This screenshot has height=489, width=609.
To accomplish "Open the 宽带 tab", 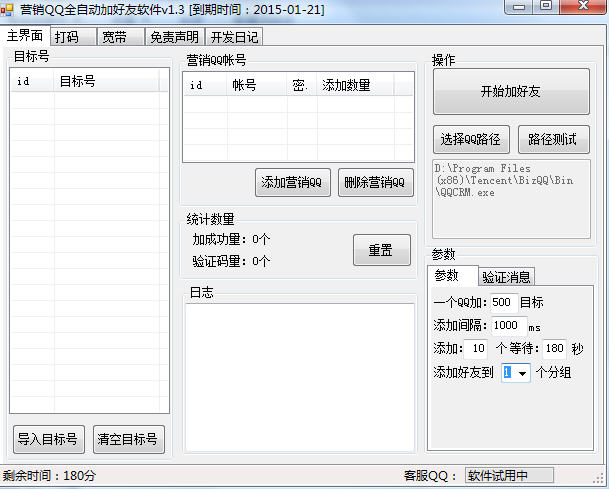I will (114, 37).
